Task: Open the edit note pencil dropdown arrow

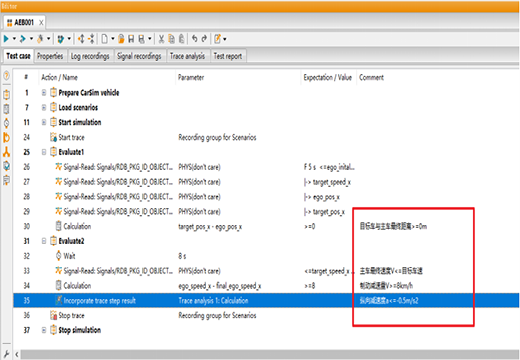Action: [225, 39]
